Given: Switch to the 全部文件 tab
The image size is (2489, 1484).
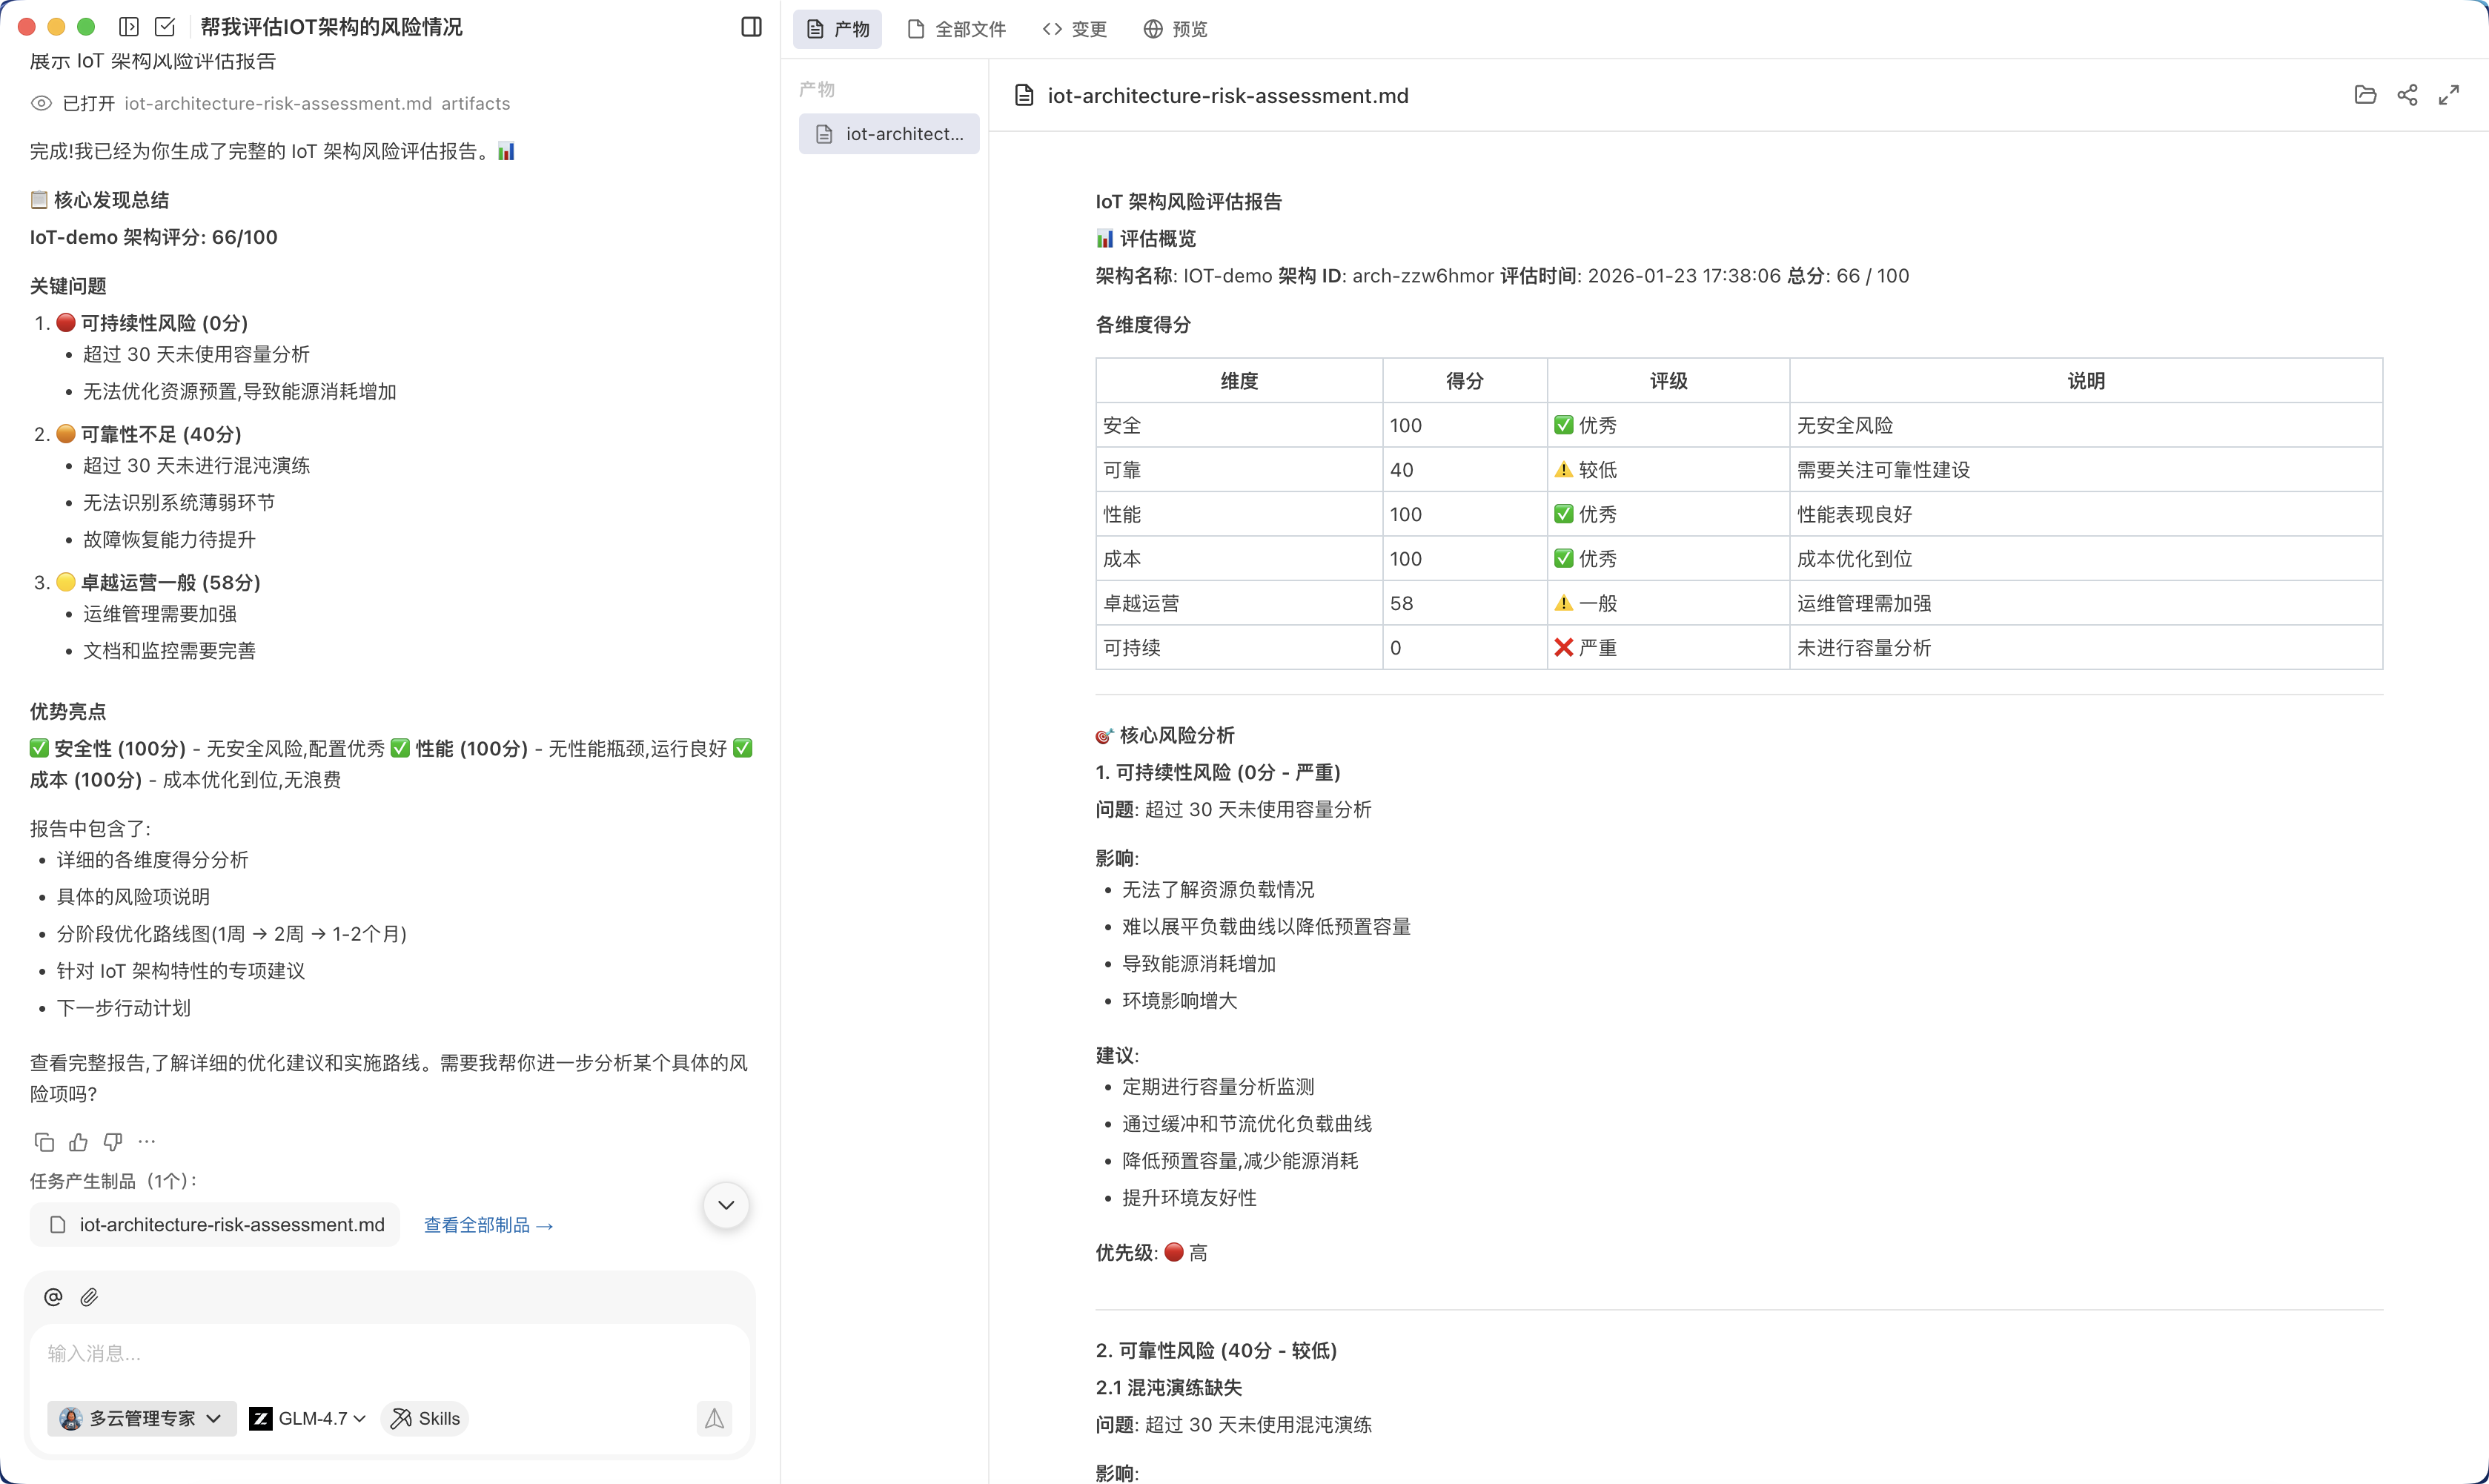Looking at the screenshot, I should pyautogui.click(x=956, y=29).
